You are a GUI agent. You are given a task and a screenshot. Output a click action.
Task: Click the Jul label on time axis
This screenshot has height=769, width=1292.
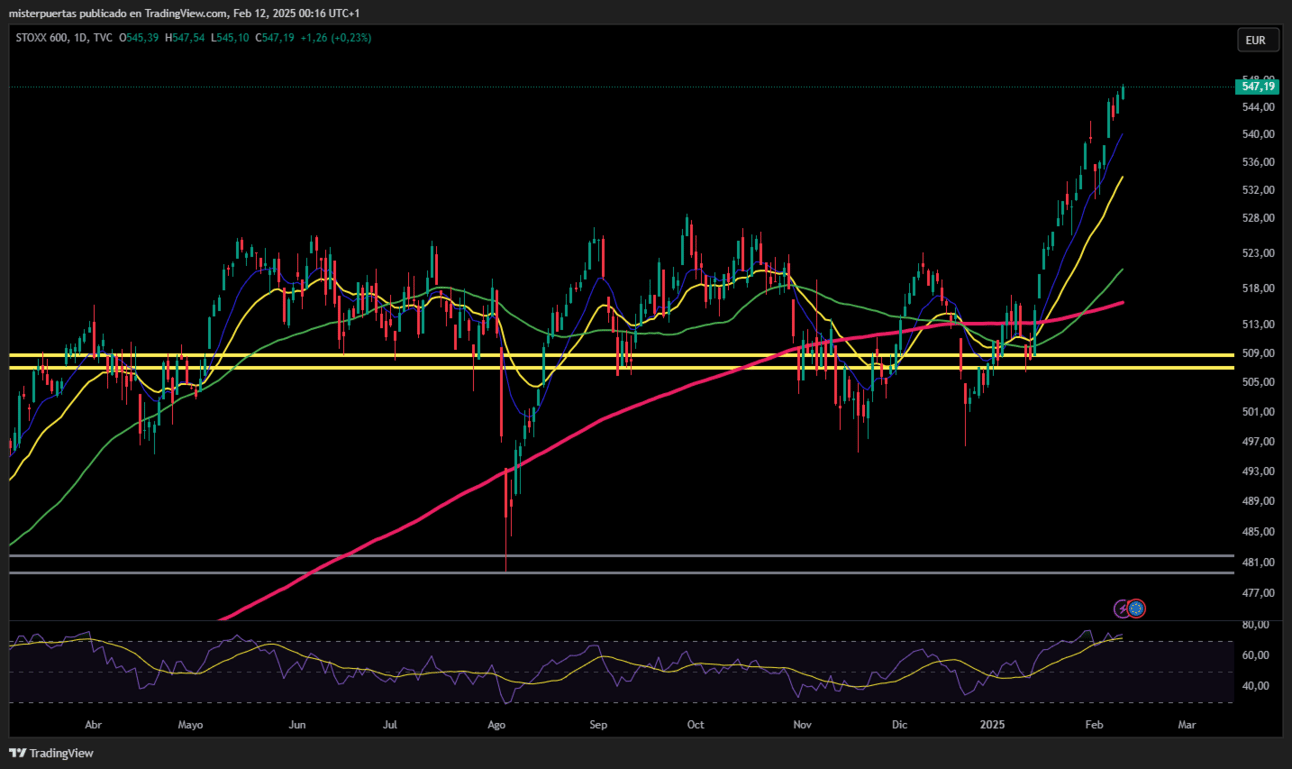[x=391, y=724]
